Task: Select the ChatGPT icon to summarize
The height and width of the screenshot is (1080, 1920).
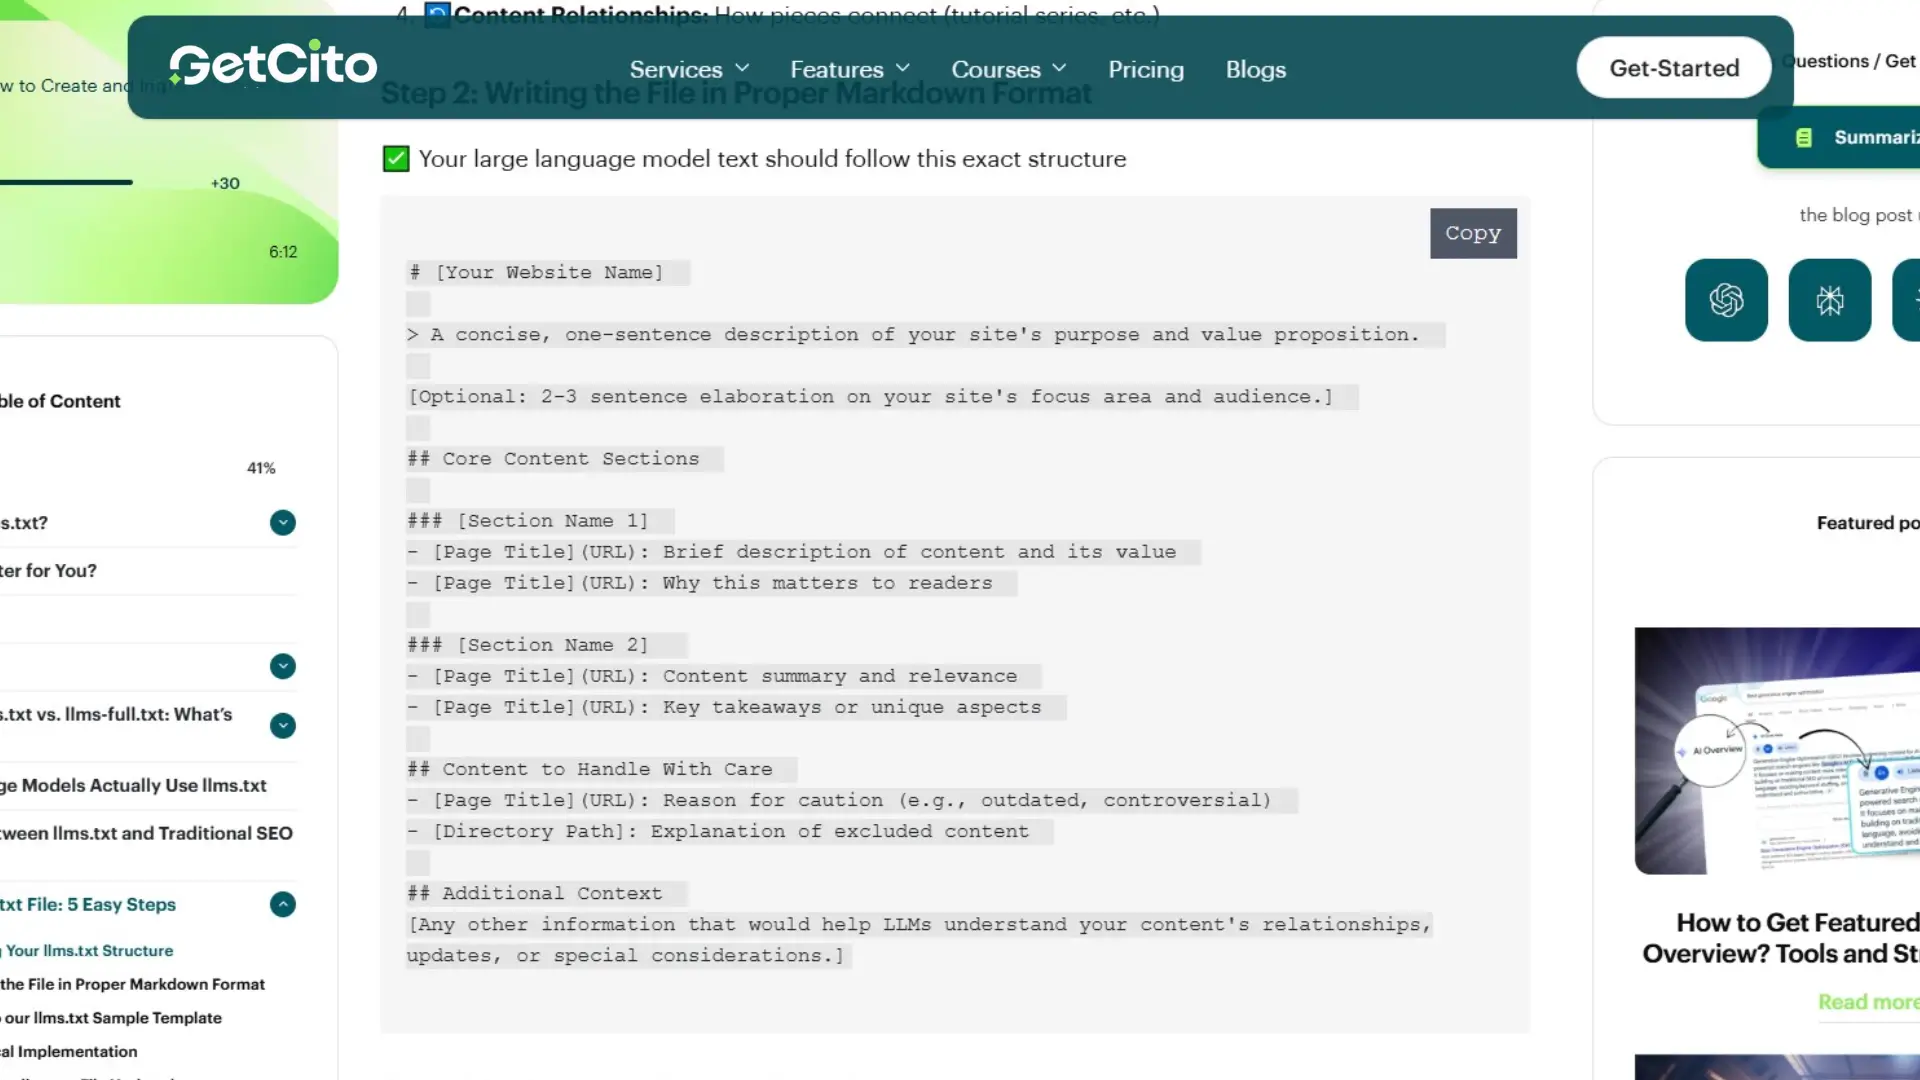Action: coord(1725,300)
